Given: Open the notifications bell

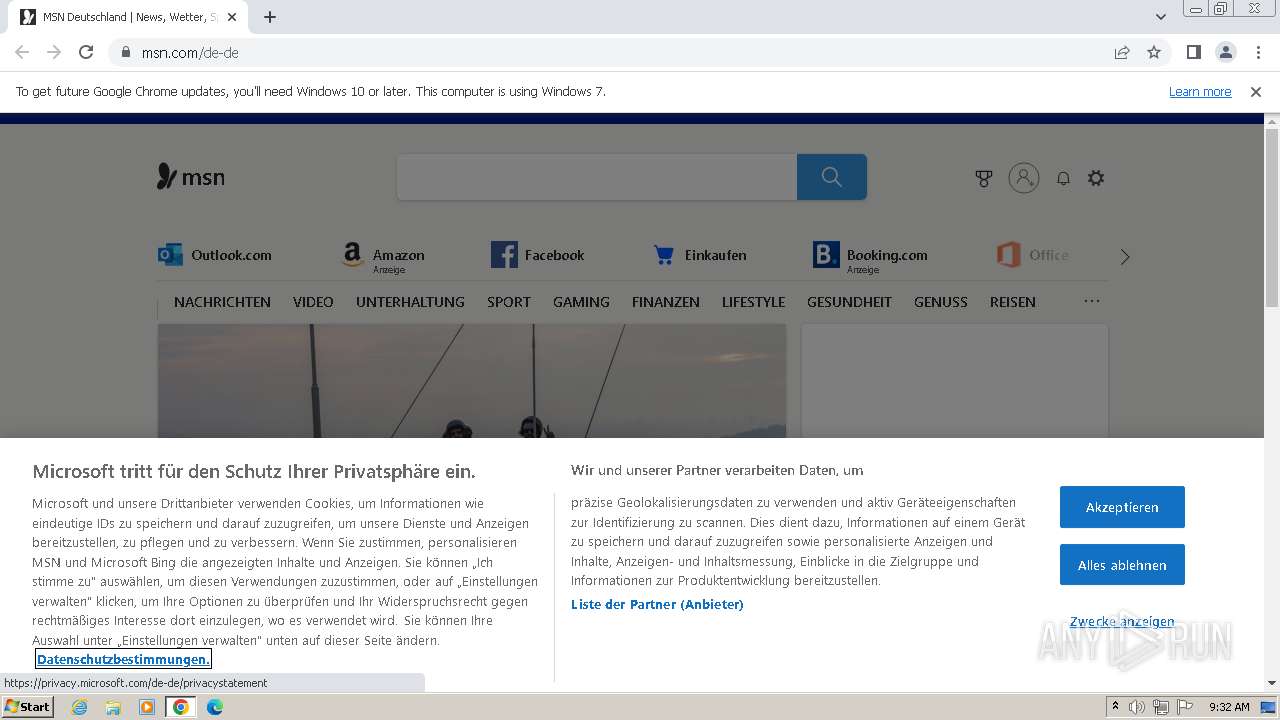Looking at the screenshot, I should [1063, 178].
